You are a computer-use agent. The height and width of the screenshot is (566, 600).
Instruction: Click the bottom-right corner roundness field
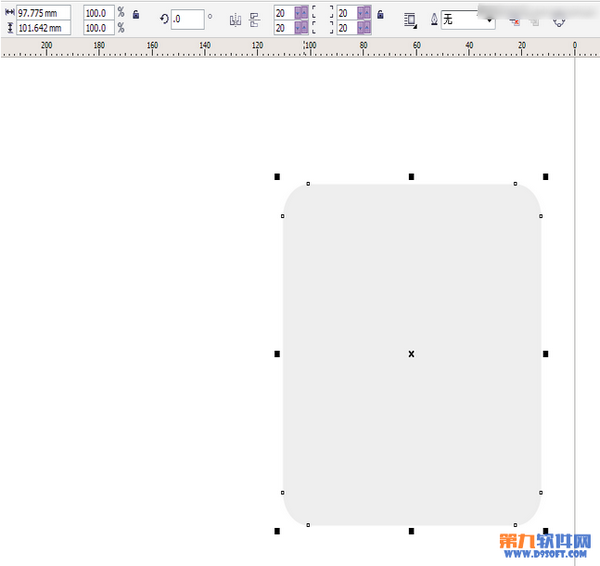(x=347, y=28)
